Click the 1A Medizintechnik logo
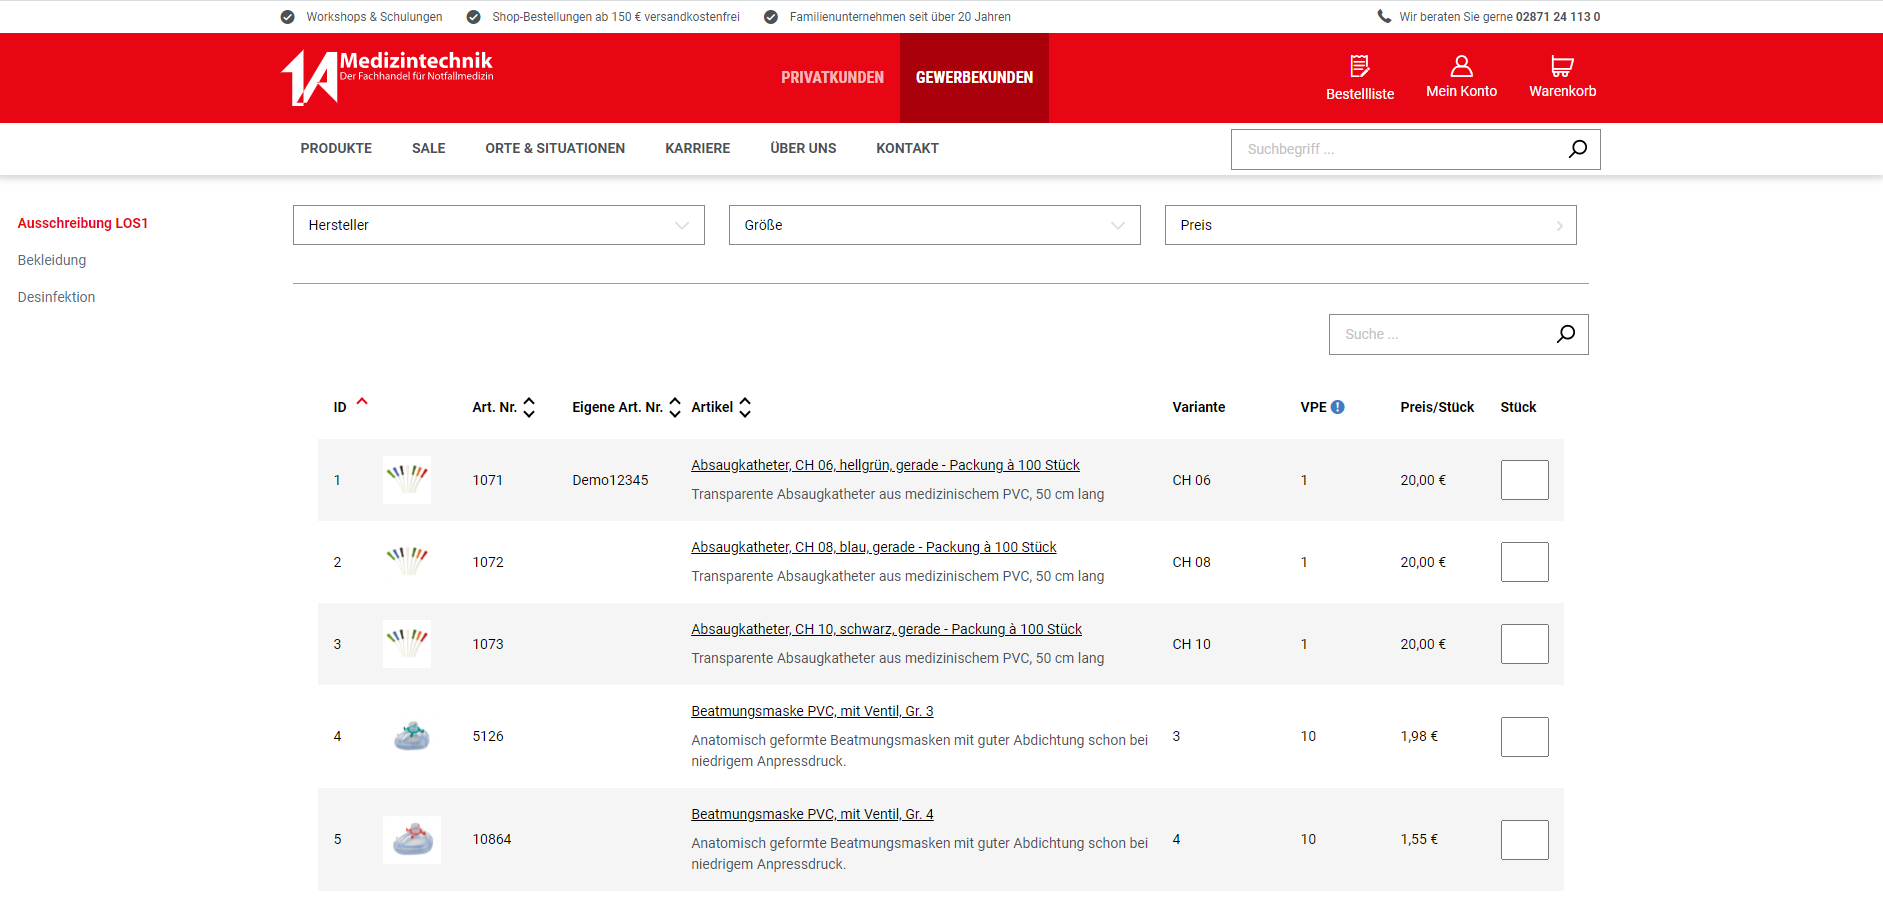 tap(387, 77)
